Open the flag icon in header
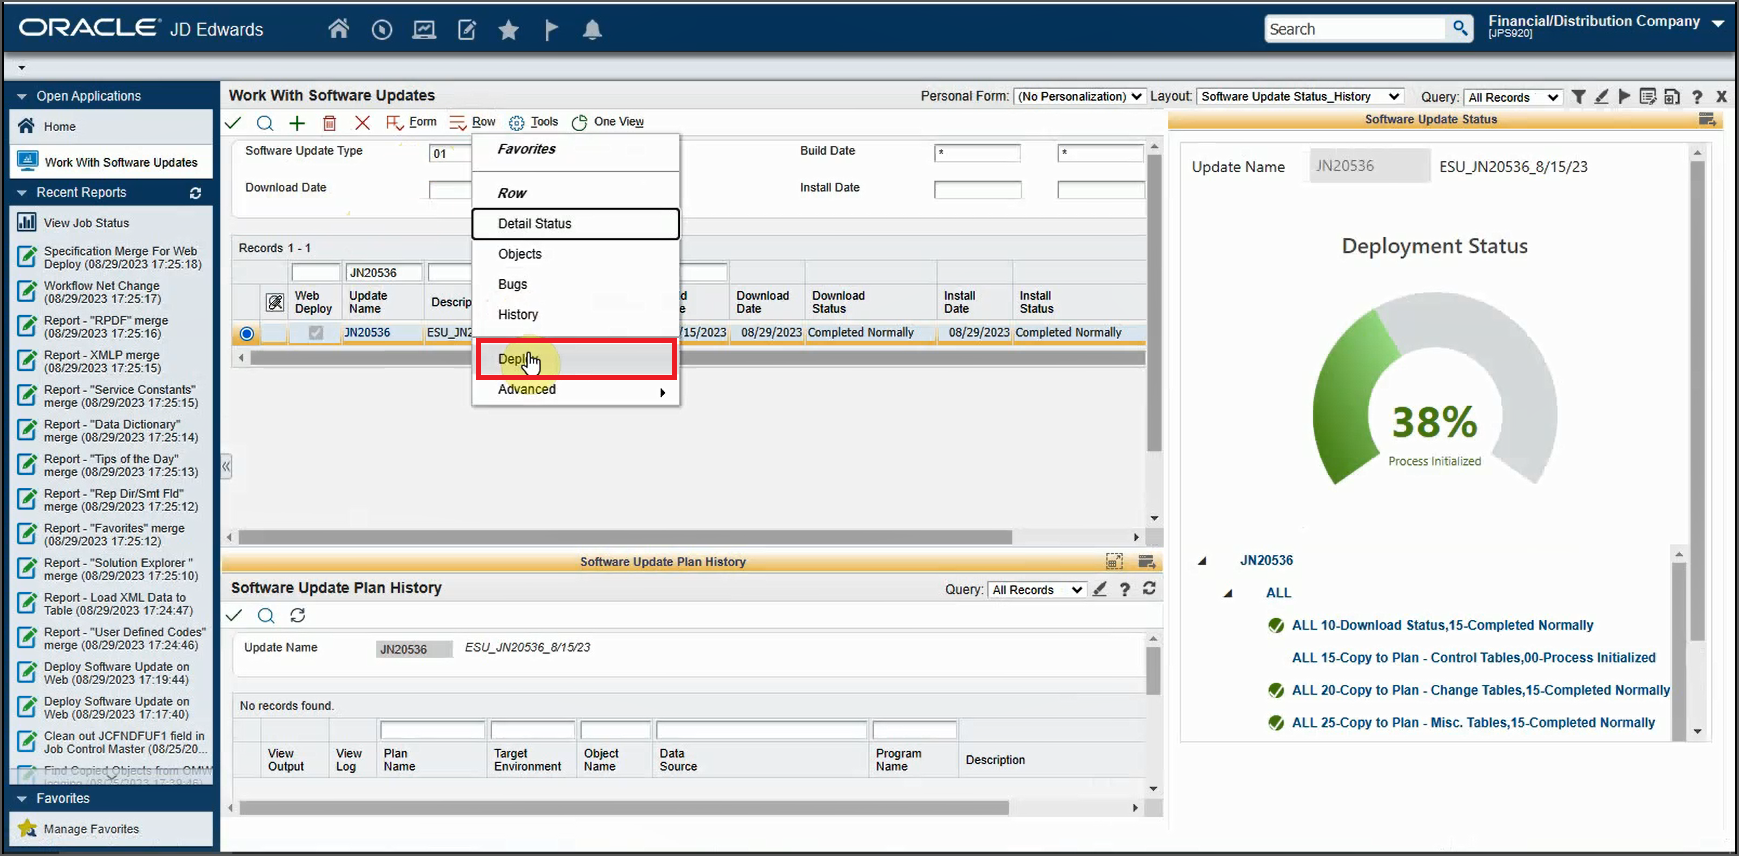 [551, 30]
